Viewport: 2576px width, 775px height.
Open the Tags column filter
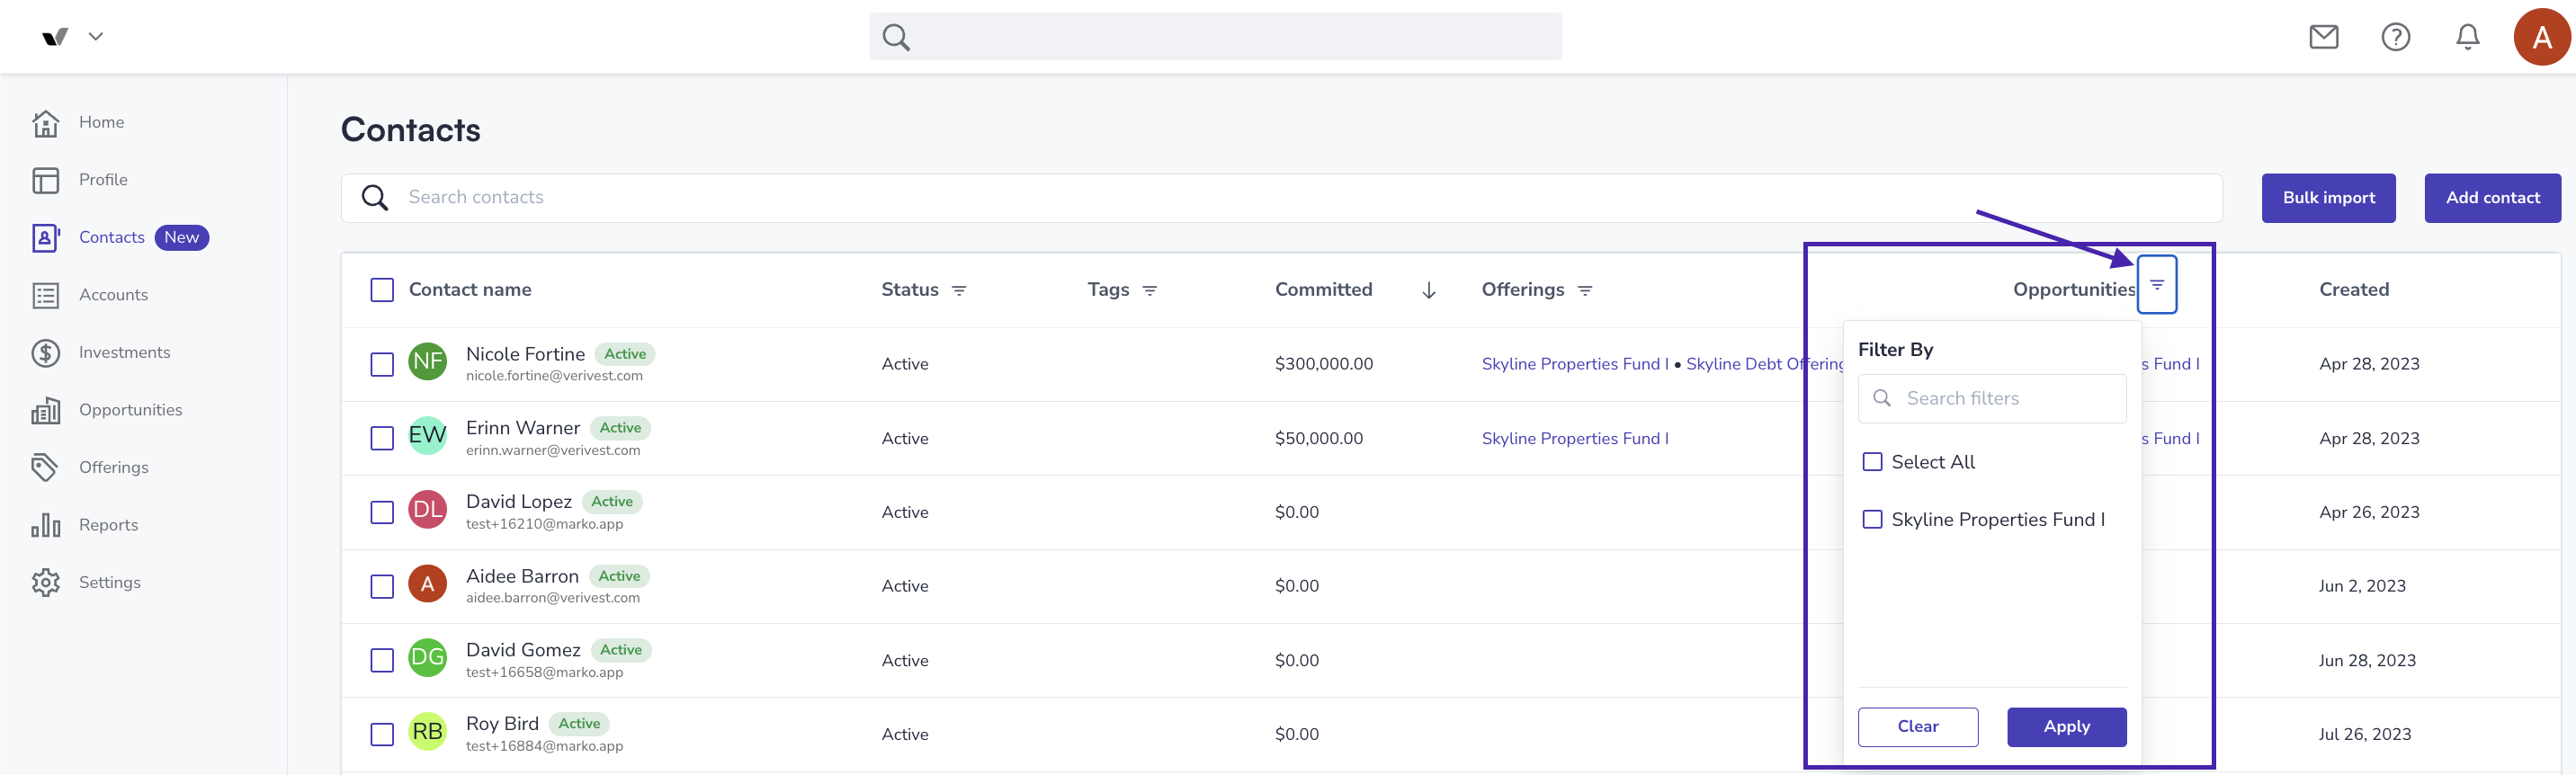pyautogui.click(x=1150, y=291)
